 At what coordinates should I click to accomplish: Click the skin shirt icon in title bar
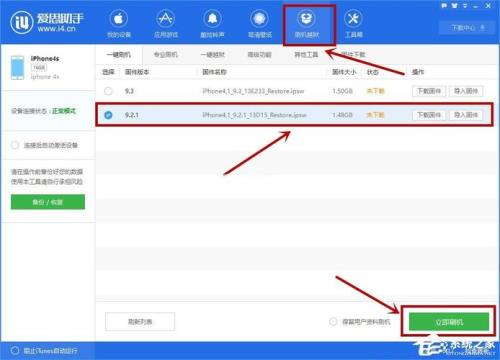point(455,6)
